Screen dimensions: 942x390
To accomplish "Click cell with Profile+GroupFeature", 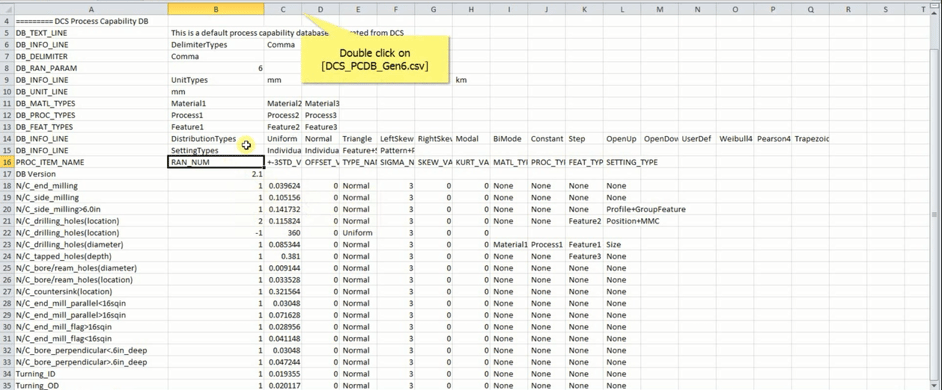I will click(x=646, y=209).
